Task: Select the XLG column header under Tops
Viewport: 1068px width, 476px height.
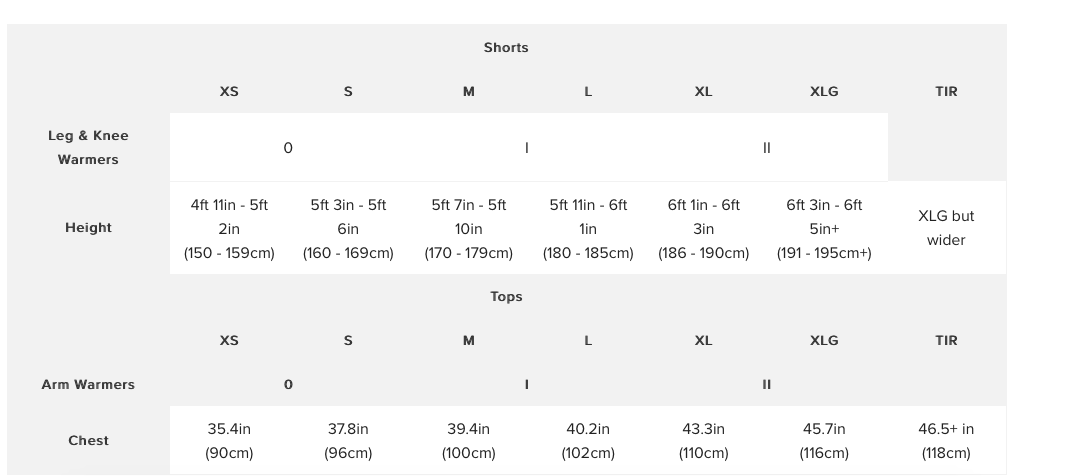Action: click(x=824, y=340)
